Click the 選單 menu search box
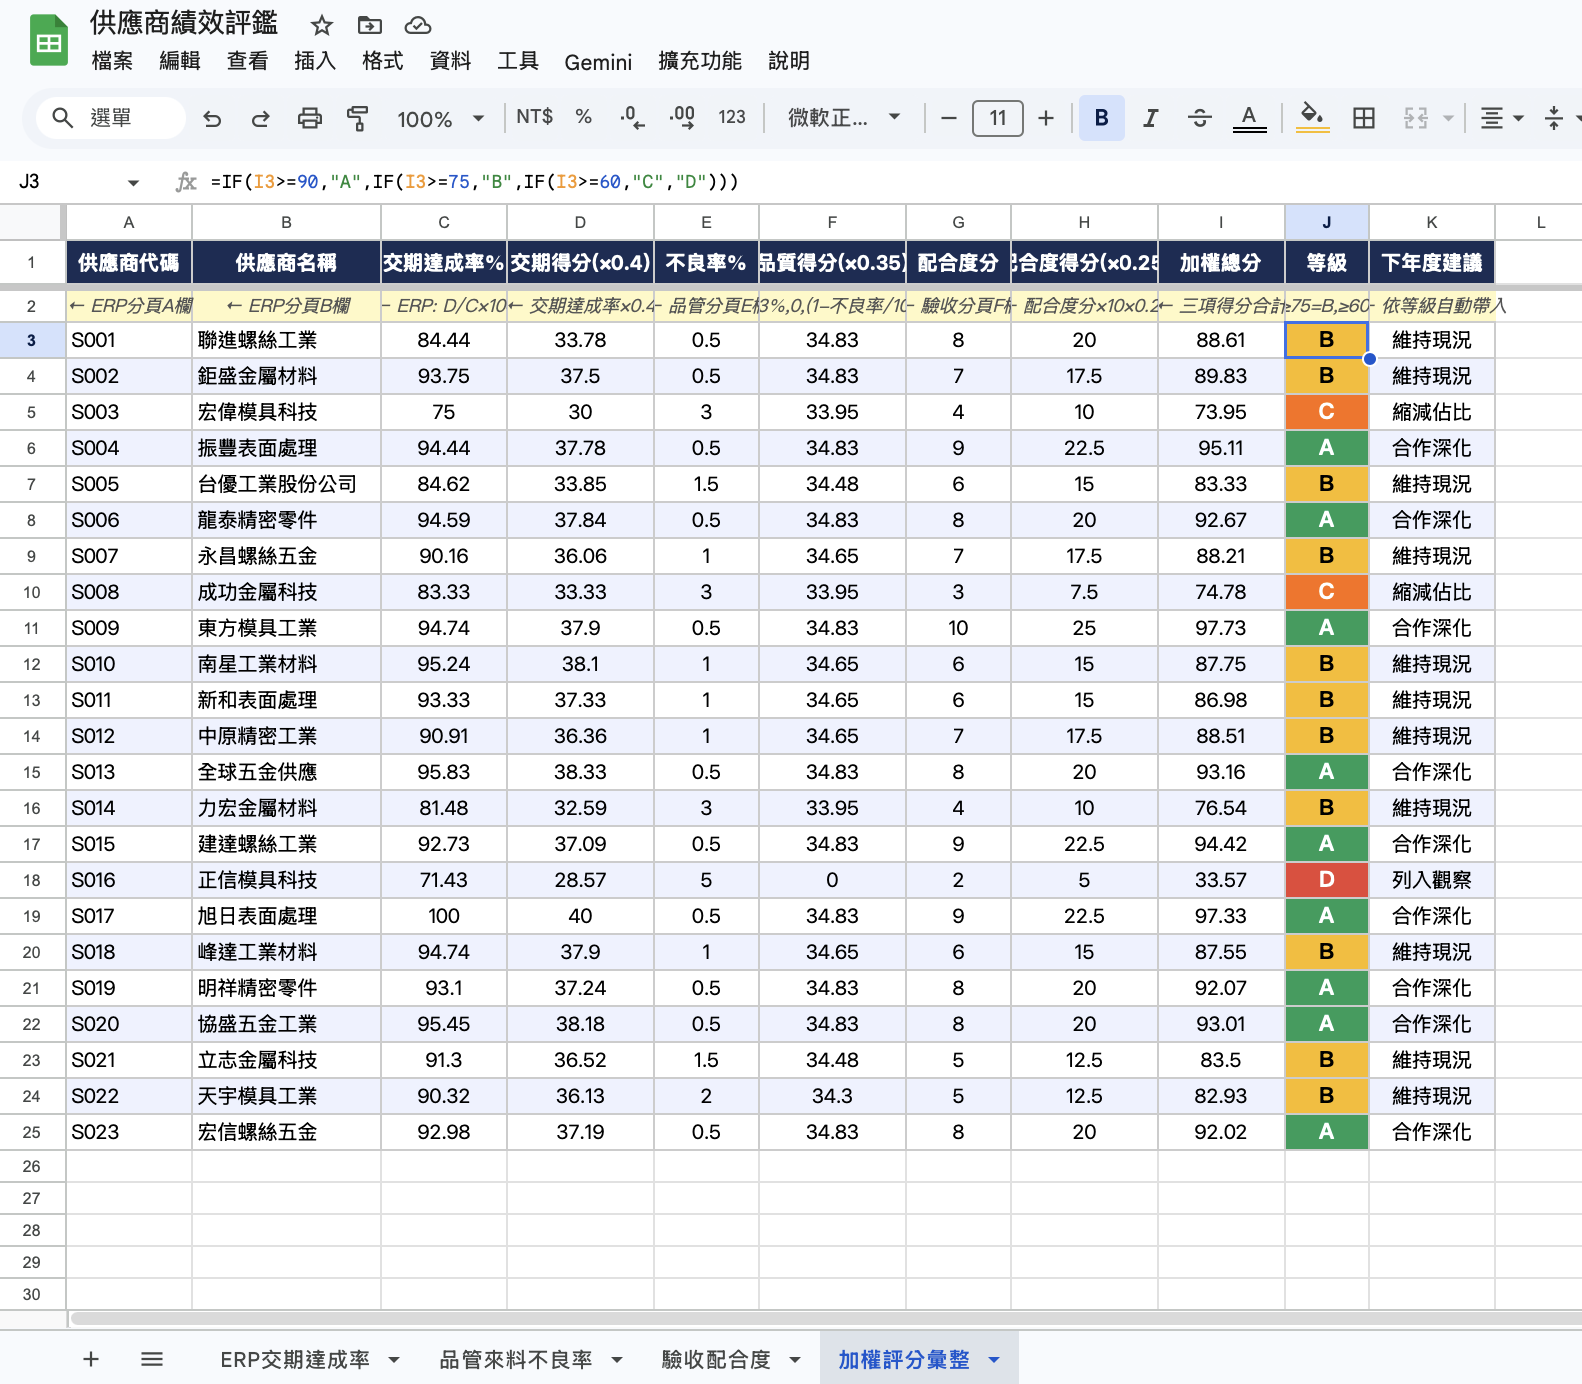 pos(110,118)
